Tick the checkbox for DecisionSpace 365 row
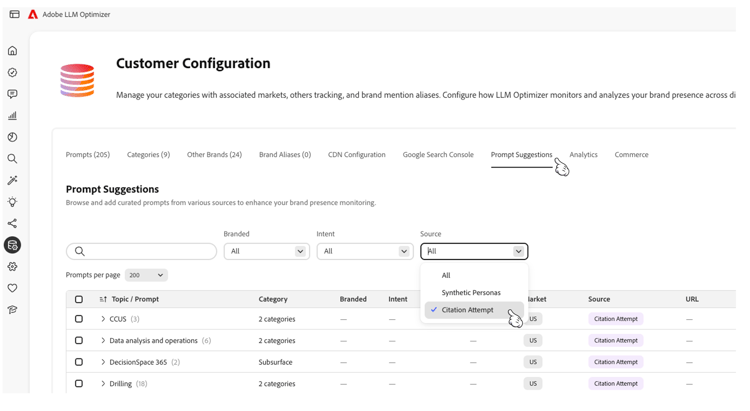Viewport: 750px width, 411px height. 79,362
